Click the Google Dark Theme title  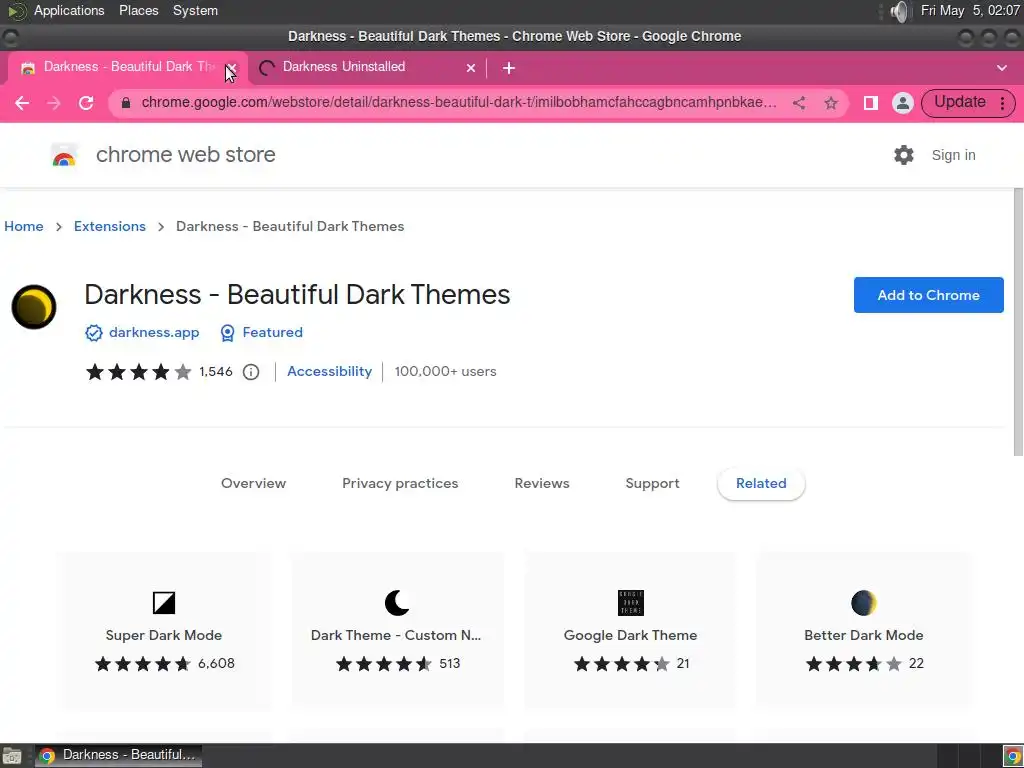[x=630, y=635]
